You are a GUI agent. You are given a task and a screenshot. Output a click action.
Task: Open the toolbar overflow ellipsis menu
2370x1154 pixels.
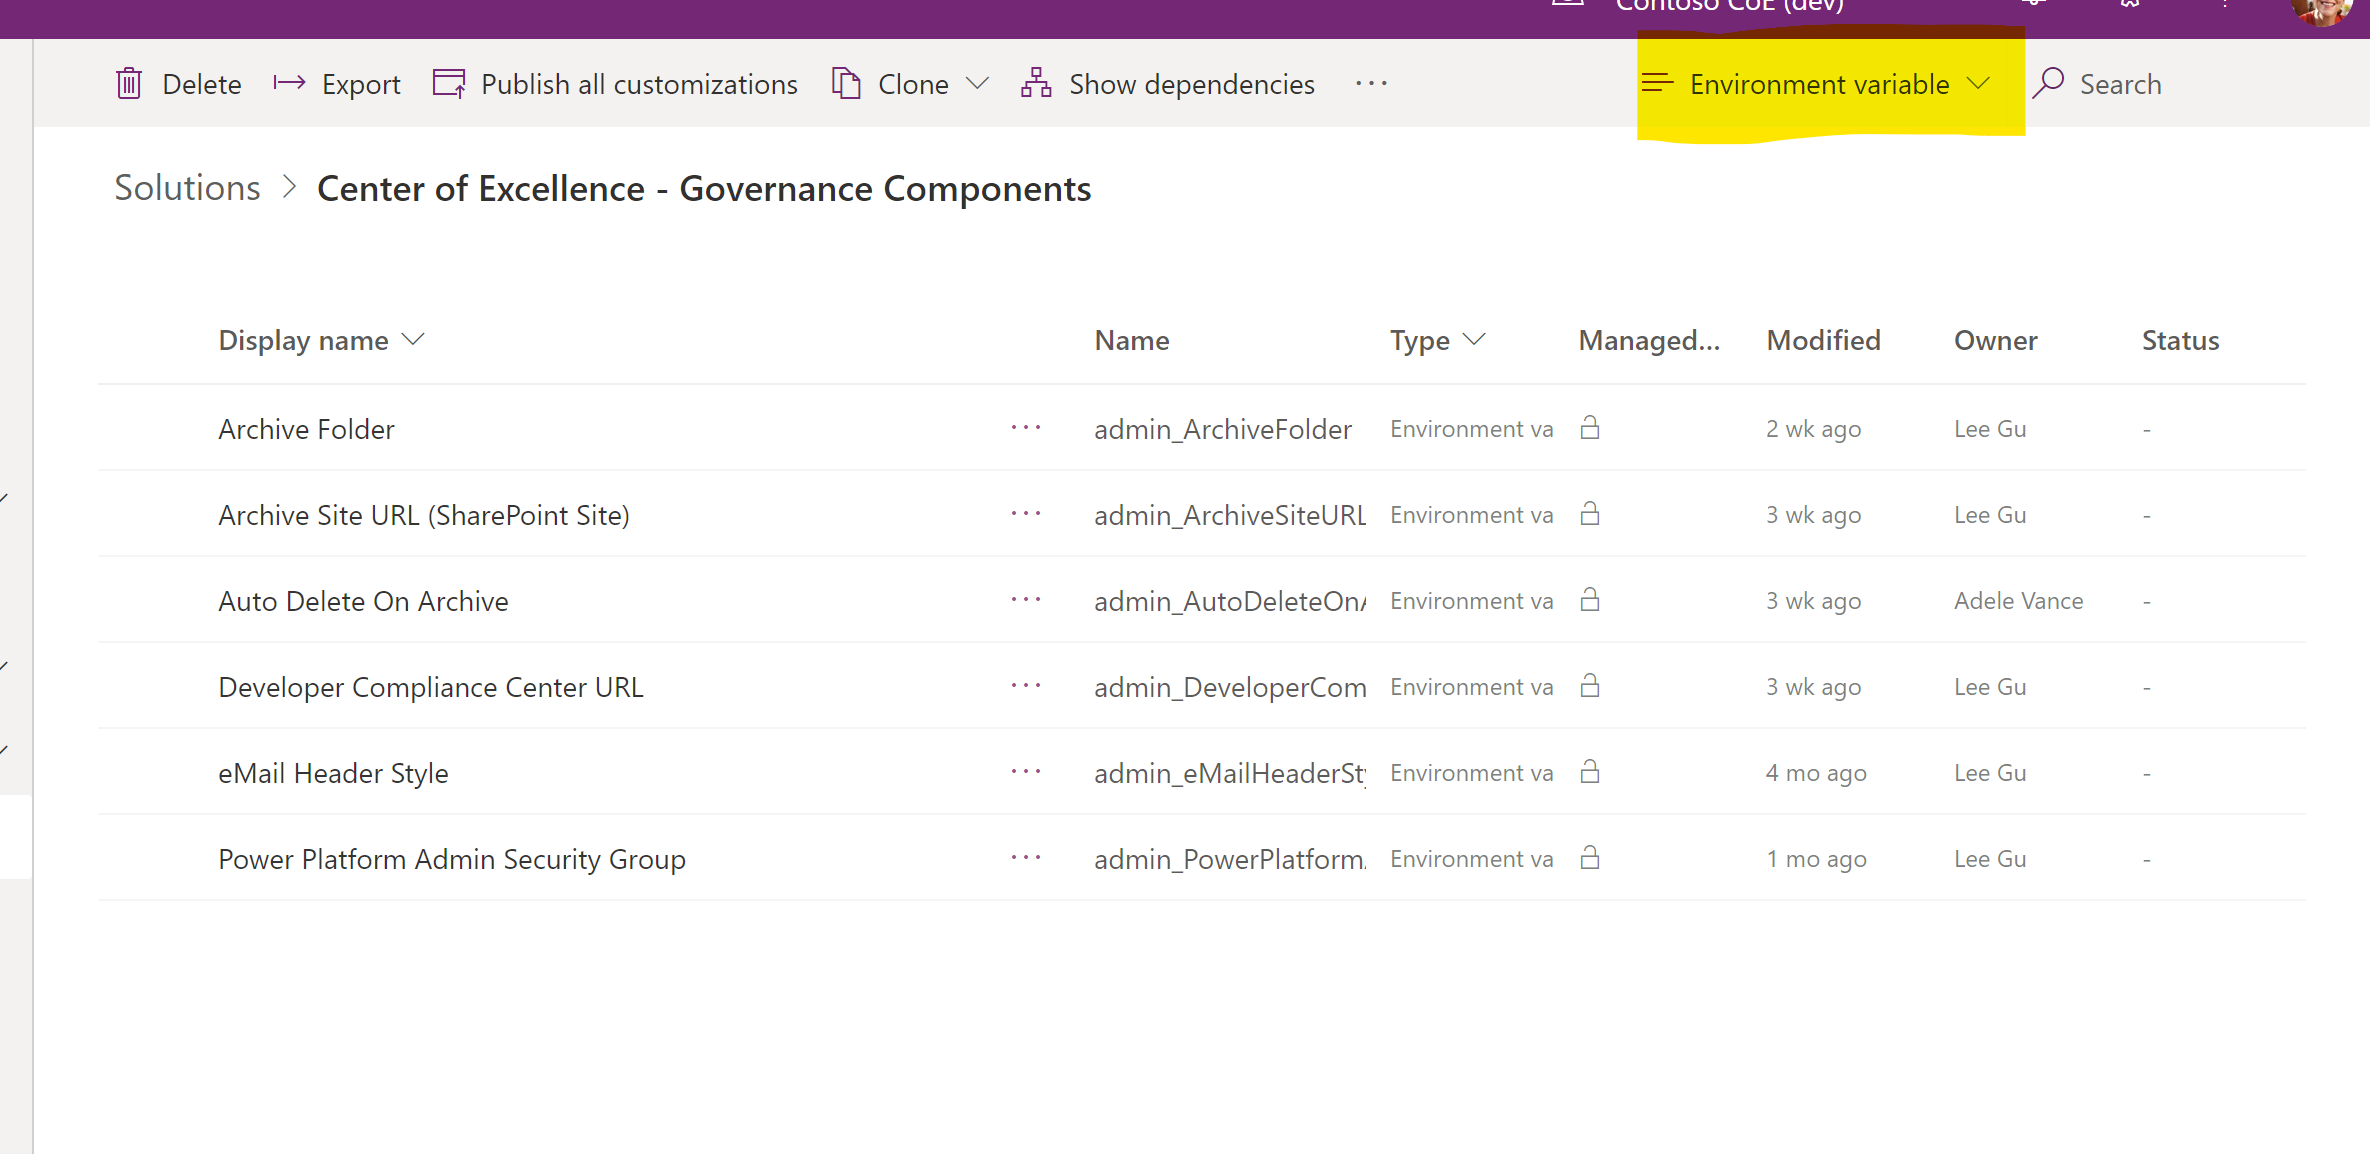1371,84
